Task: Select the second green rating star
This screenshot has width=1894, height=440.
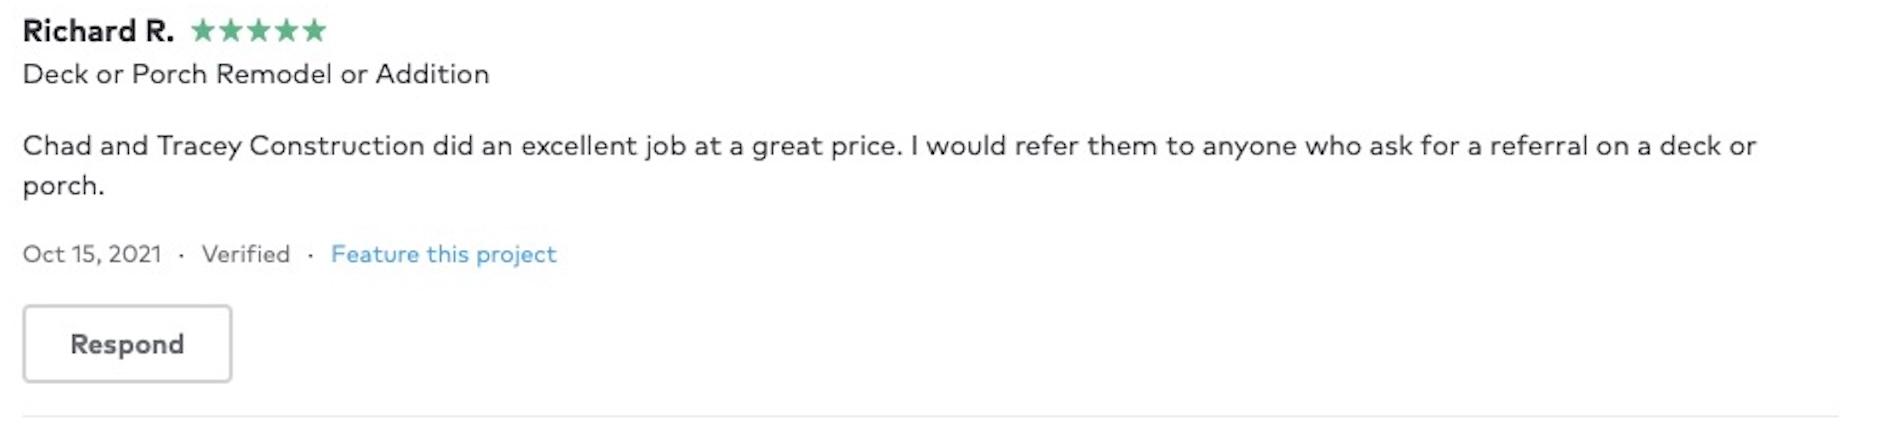Action: [x=231, y=31]
